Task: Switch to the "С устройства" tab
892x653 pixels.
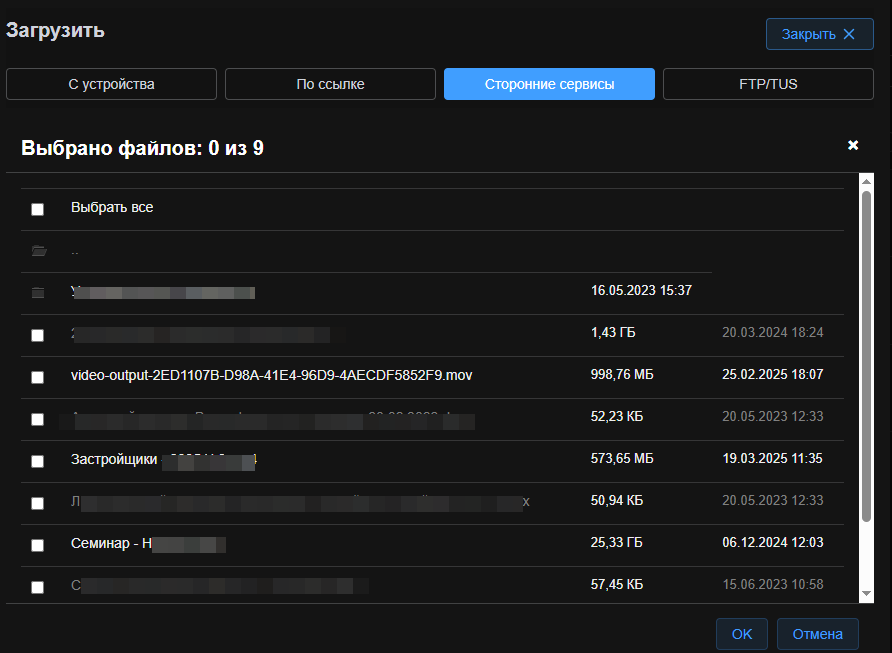Action: point(112,84)
